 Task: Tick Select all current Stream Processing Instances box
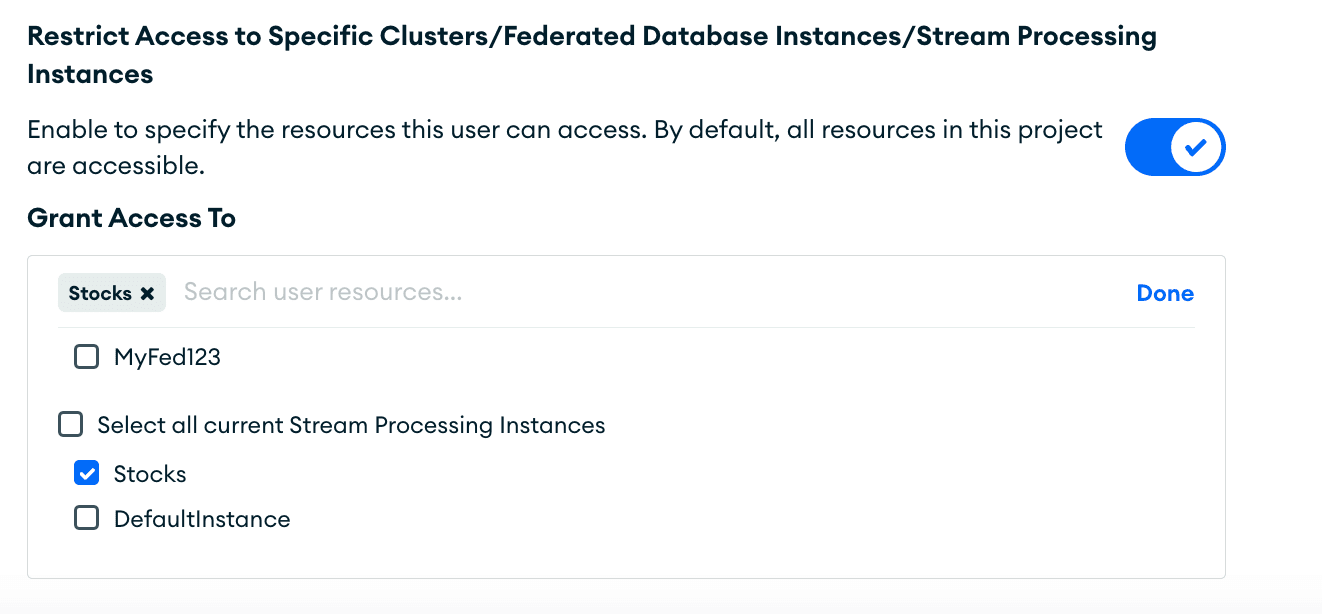click(x=70, y=425)
